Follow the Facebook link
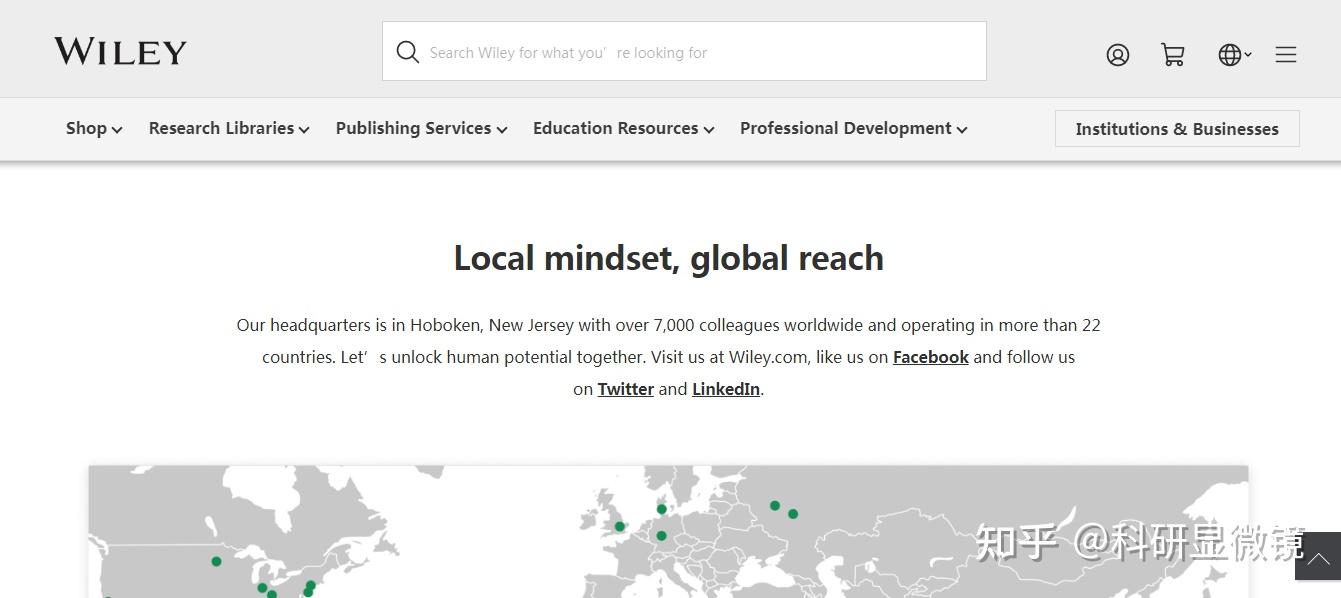This screenshot has height=598, width=1341. point(930,356)
